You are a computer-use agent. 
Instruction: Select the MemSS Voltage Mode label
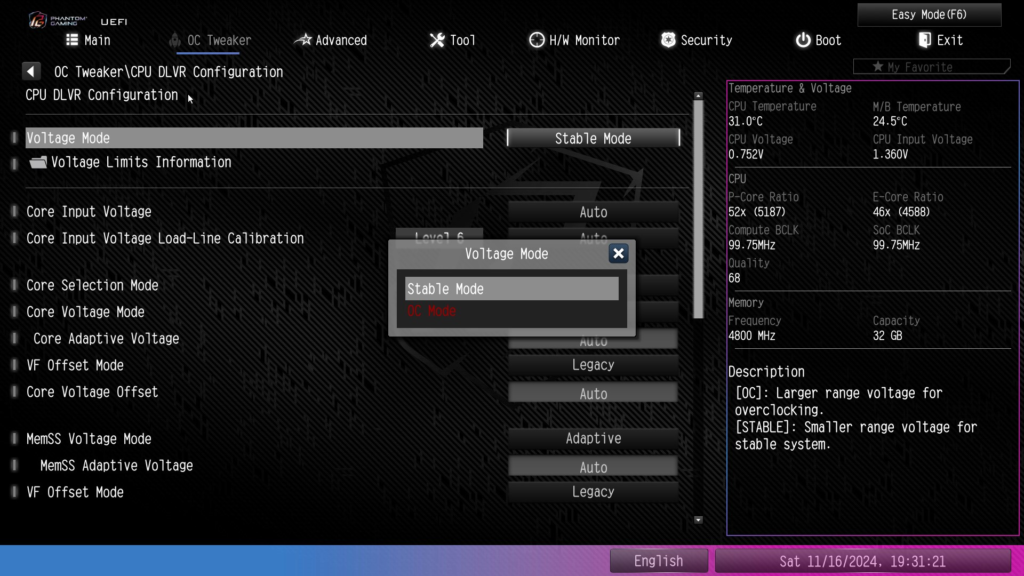[89, 439]
